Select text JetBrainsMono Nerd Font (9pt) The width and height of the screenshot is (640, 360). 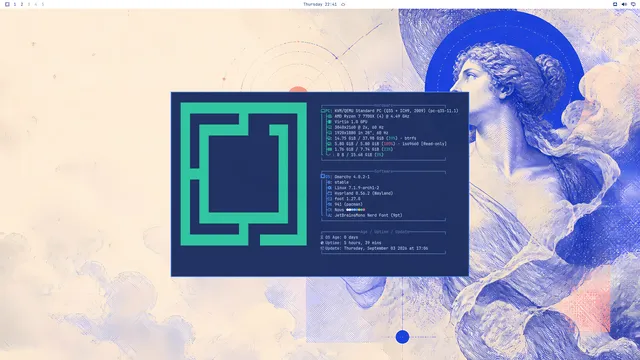tap(368, 215)
